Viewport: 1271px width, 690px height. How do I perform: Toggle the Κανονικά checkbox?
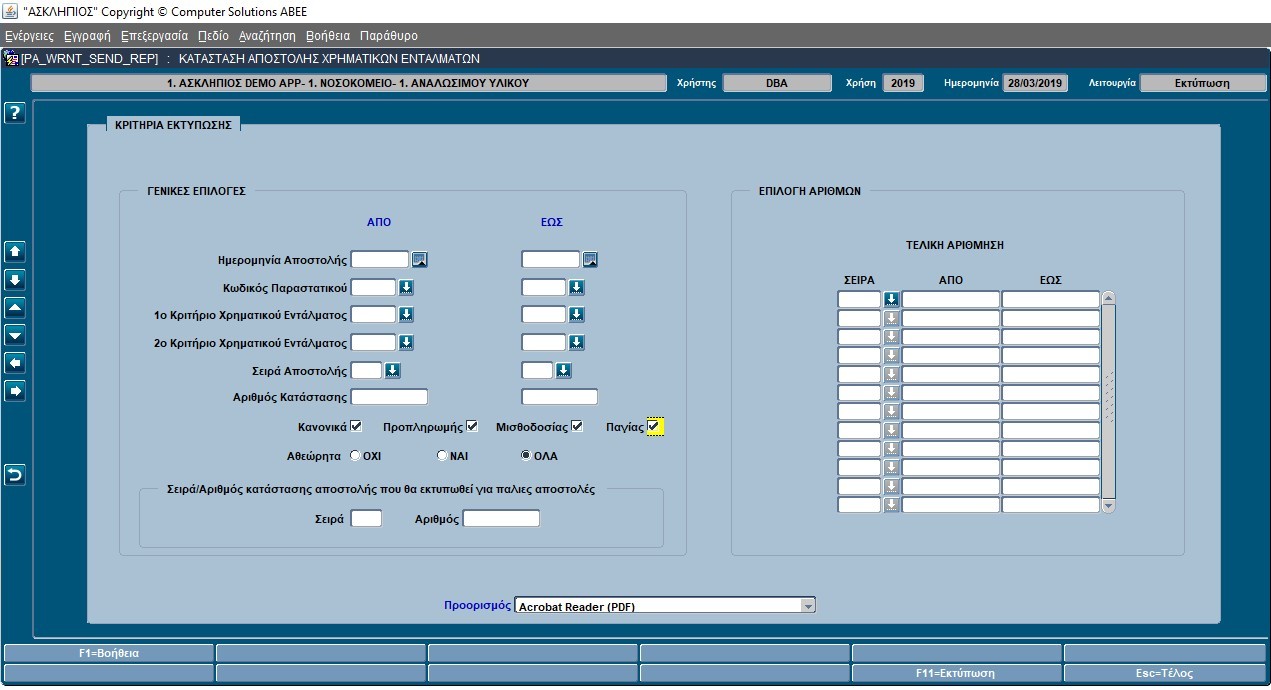(x=356, y=427)
